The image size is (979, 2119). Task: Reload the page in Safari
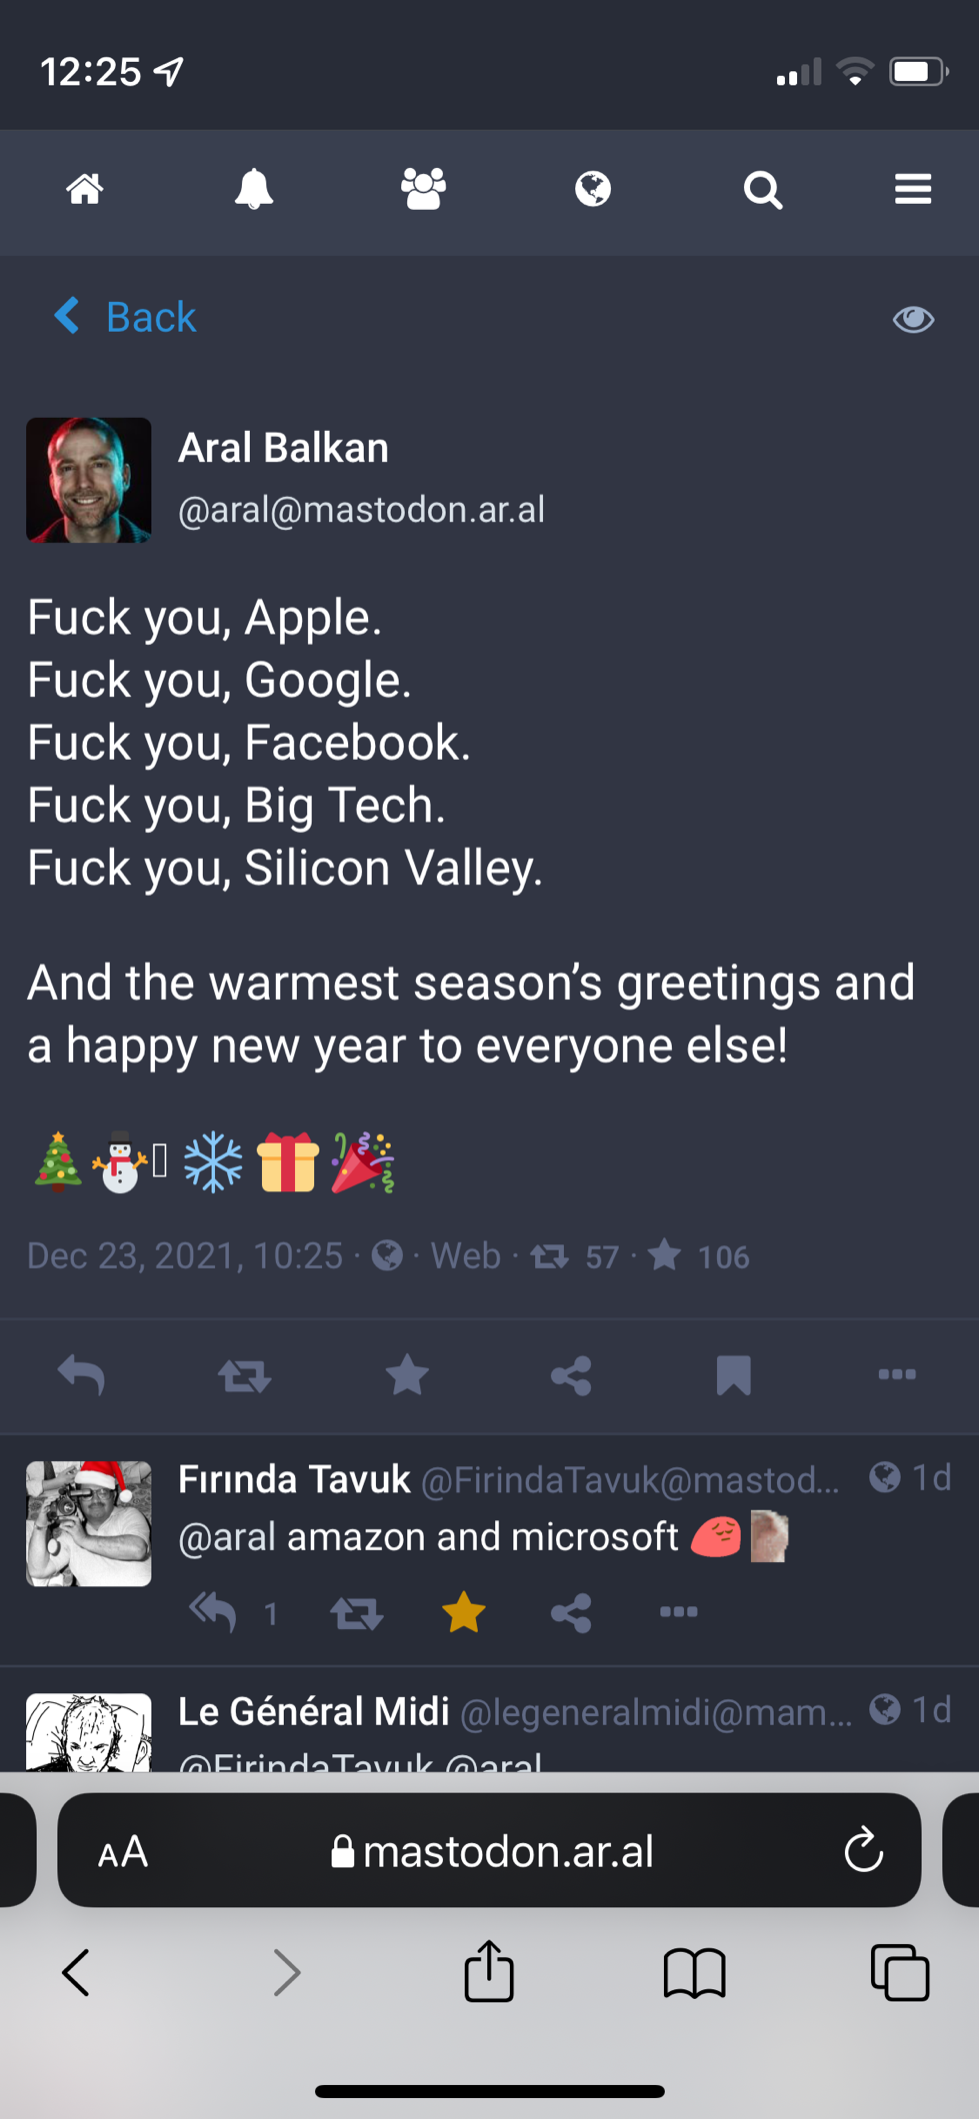(863, 1851)
